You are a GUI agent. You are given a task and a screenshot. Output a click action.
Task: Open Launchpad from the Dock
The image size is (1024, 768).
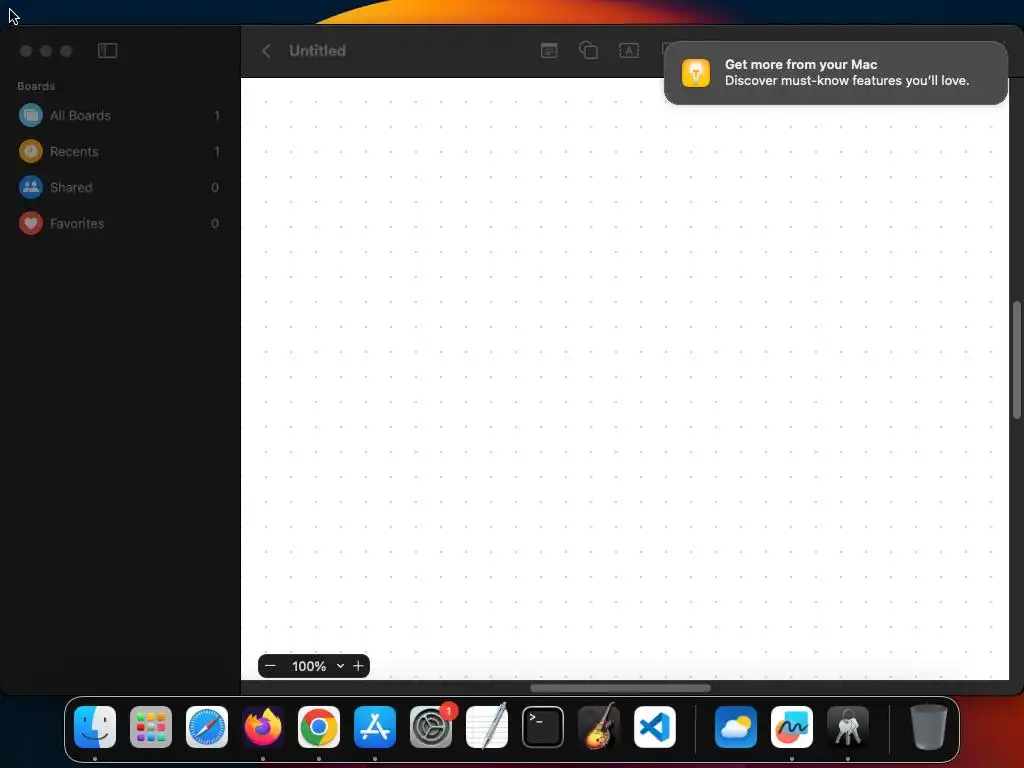[x=151, y=727]
